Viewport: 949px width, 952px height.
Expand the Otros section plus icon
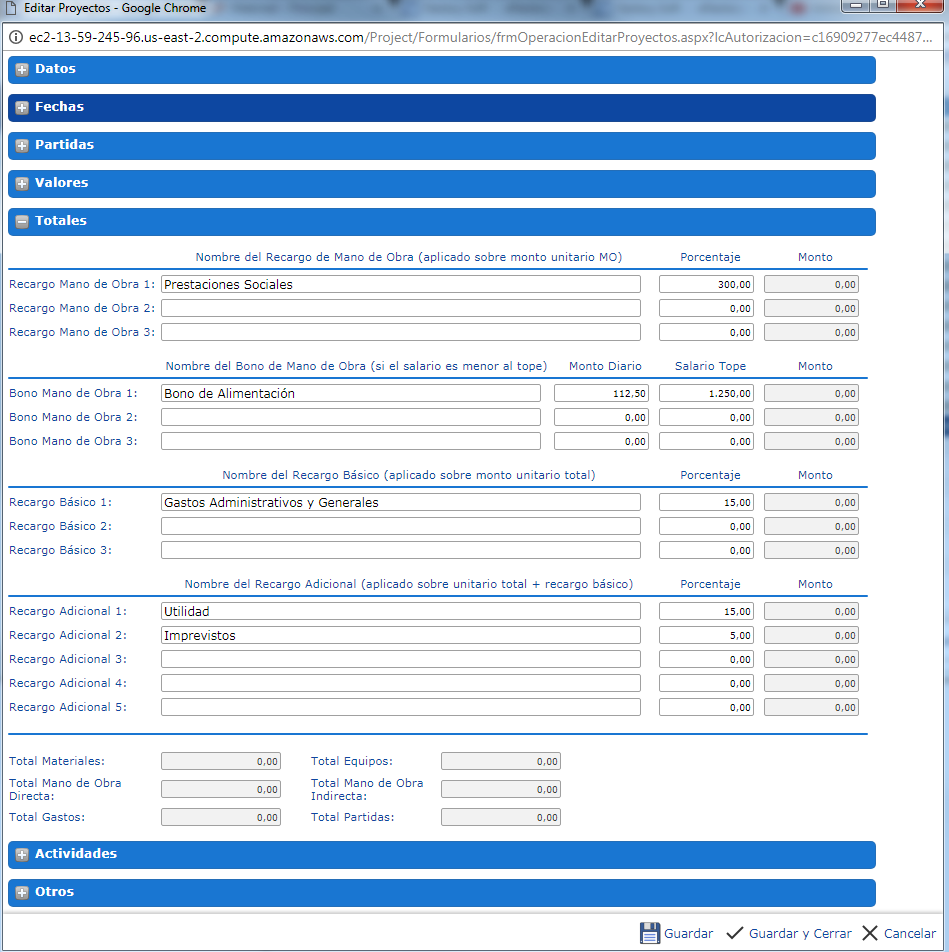click(x=22, y=892)
